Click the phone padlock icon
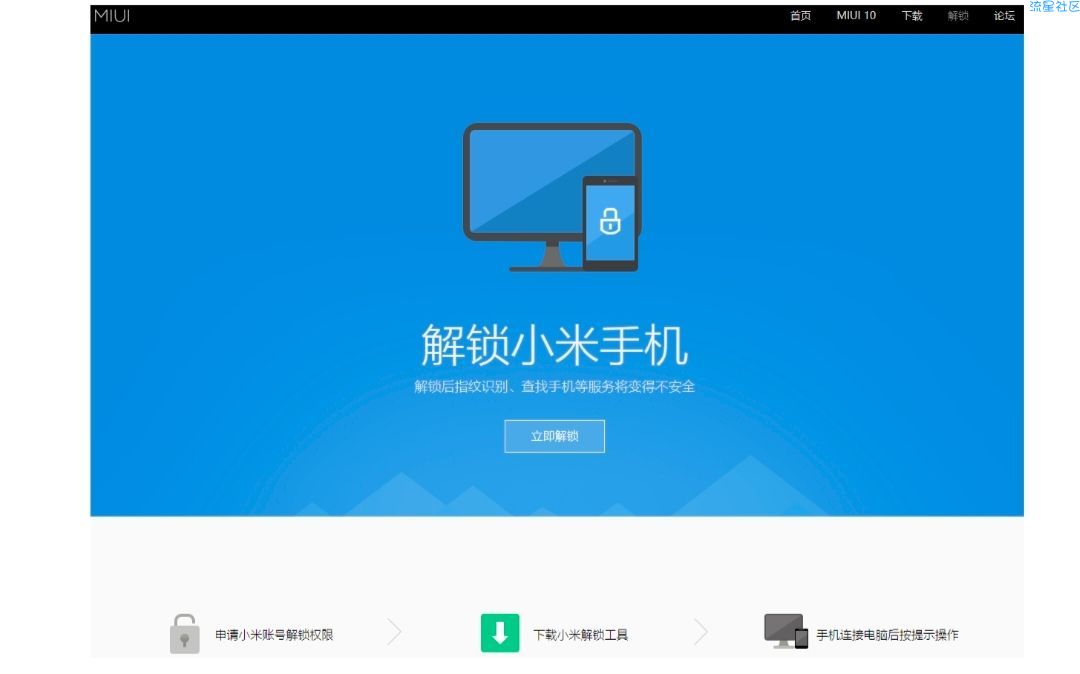Image resolution: width=1080 pixels, height=674 pixels. click(x=610, y=222)
